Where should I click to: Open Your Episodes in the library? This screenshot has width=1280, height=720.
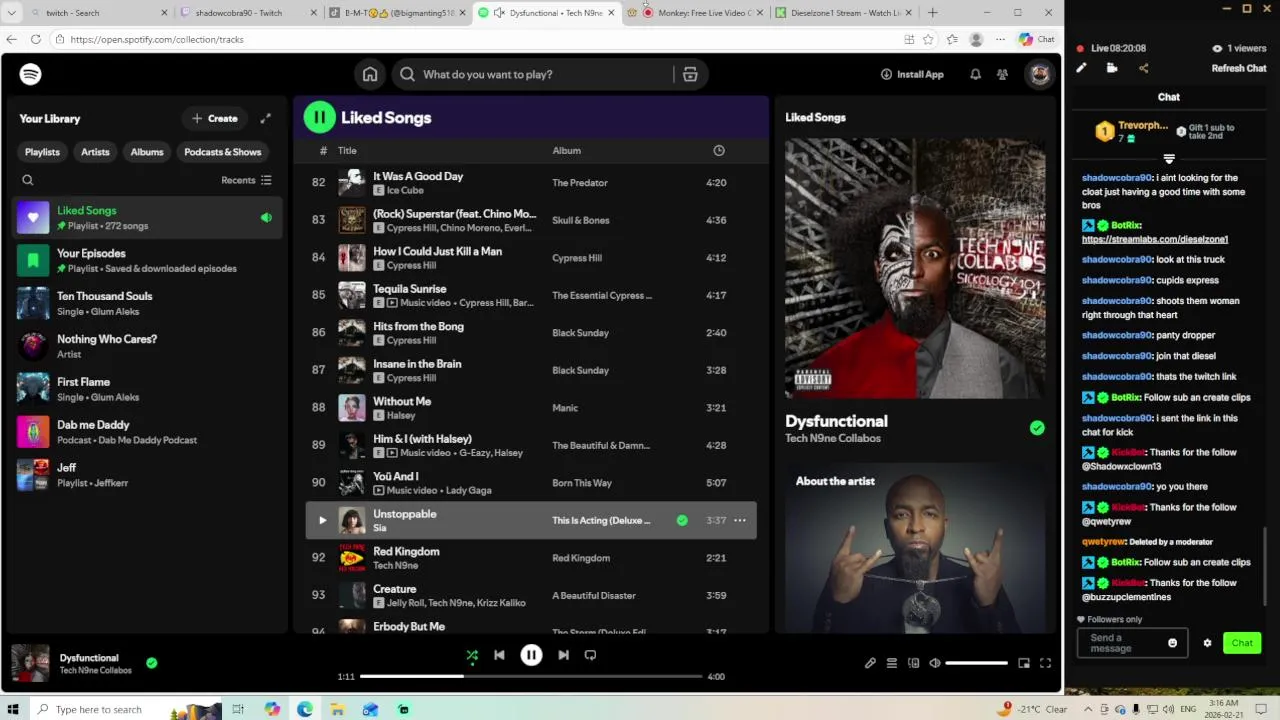148,260
